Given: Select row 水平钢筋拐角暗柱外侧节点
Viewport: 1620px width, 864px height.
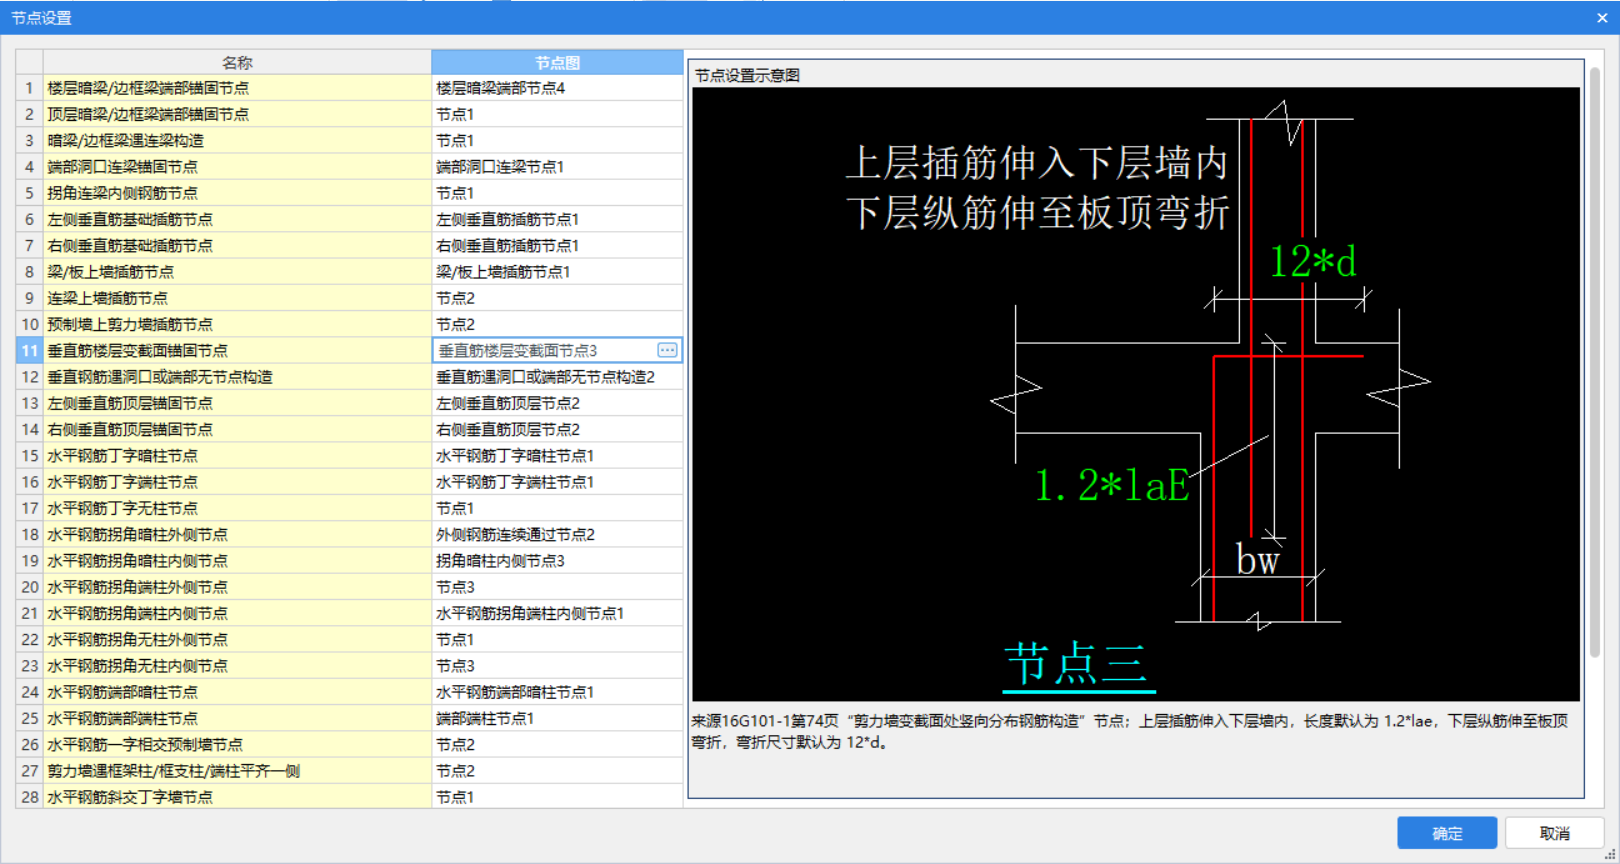Looking at the screenshot, I should point(237,534).
